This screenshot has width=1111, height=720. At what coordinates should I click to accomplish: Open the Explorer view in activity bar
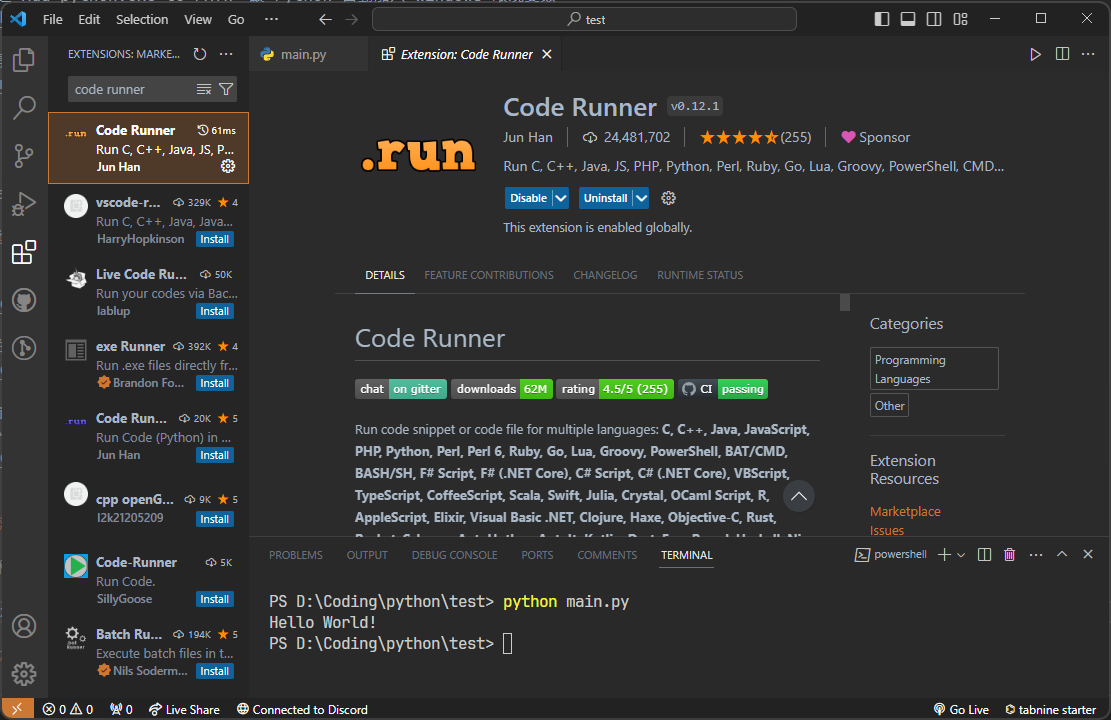(x=24, y=60)
